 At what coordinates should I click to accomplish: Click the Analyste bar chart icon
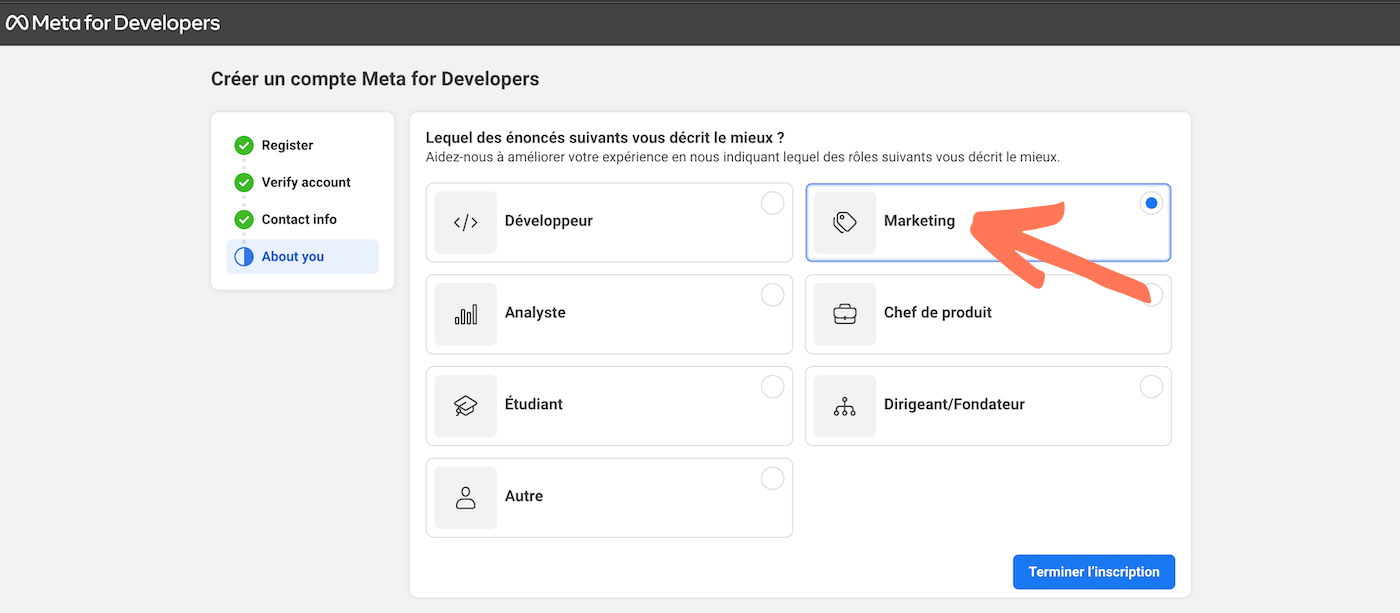click(465, 314)
